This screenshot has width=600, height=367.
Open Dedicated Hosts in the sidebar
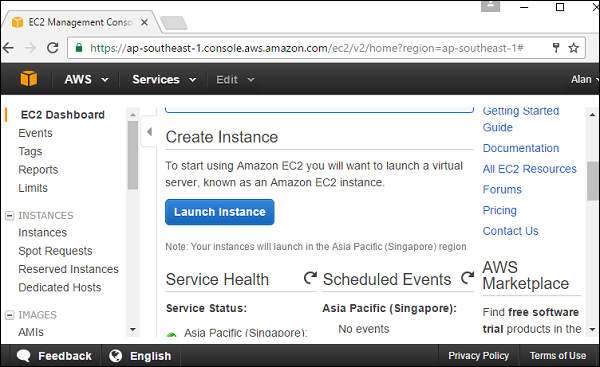click(x=60, y=287)
